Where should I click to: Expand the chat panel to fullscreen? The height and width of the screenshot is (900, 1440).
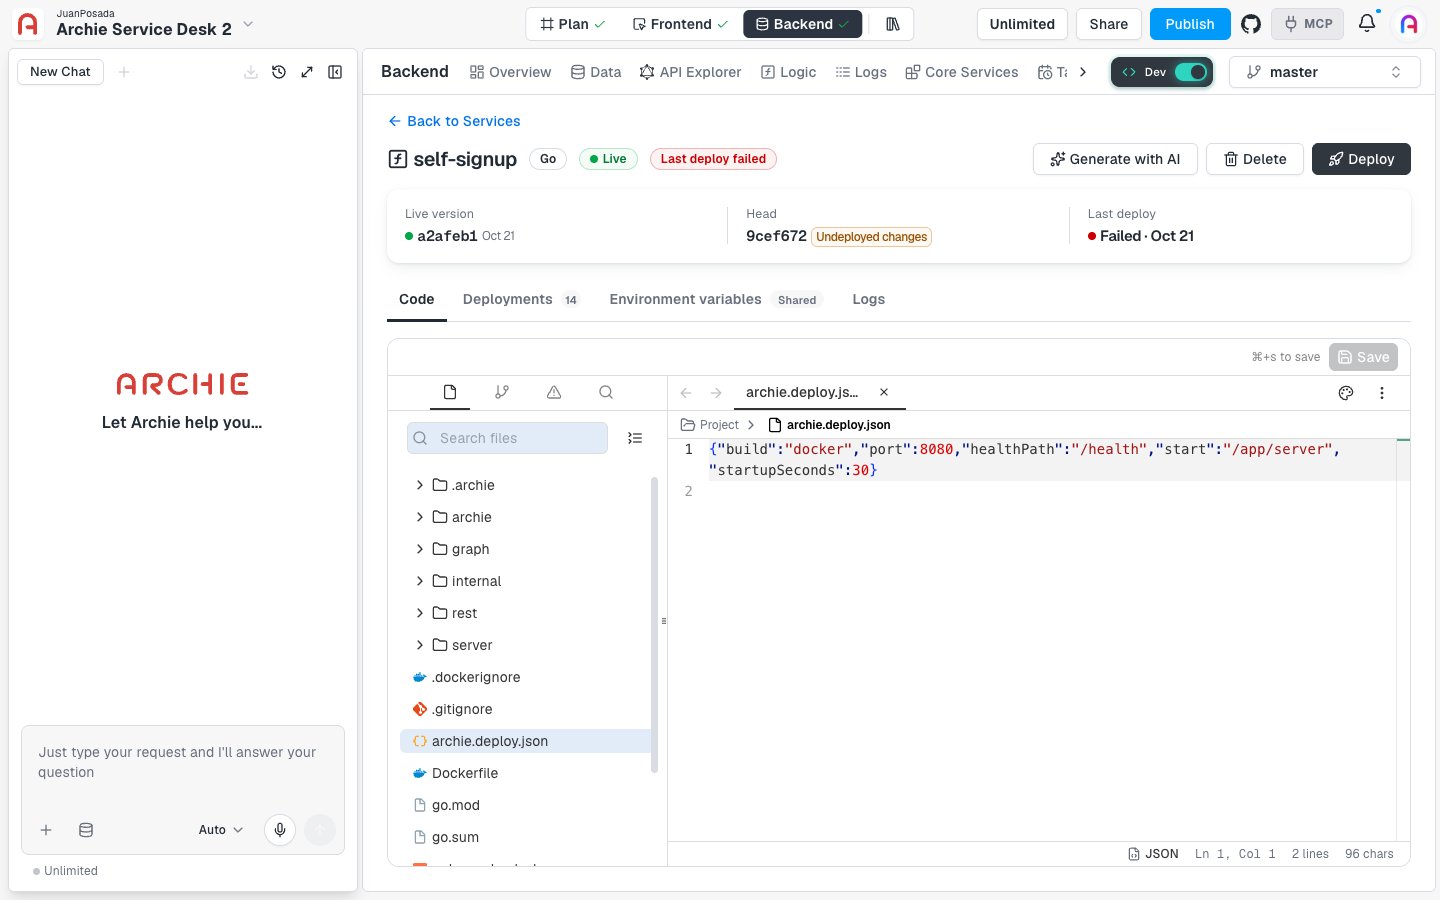pyautogui.click(x=307, y=72)
